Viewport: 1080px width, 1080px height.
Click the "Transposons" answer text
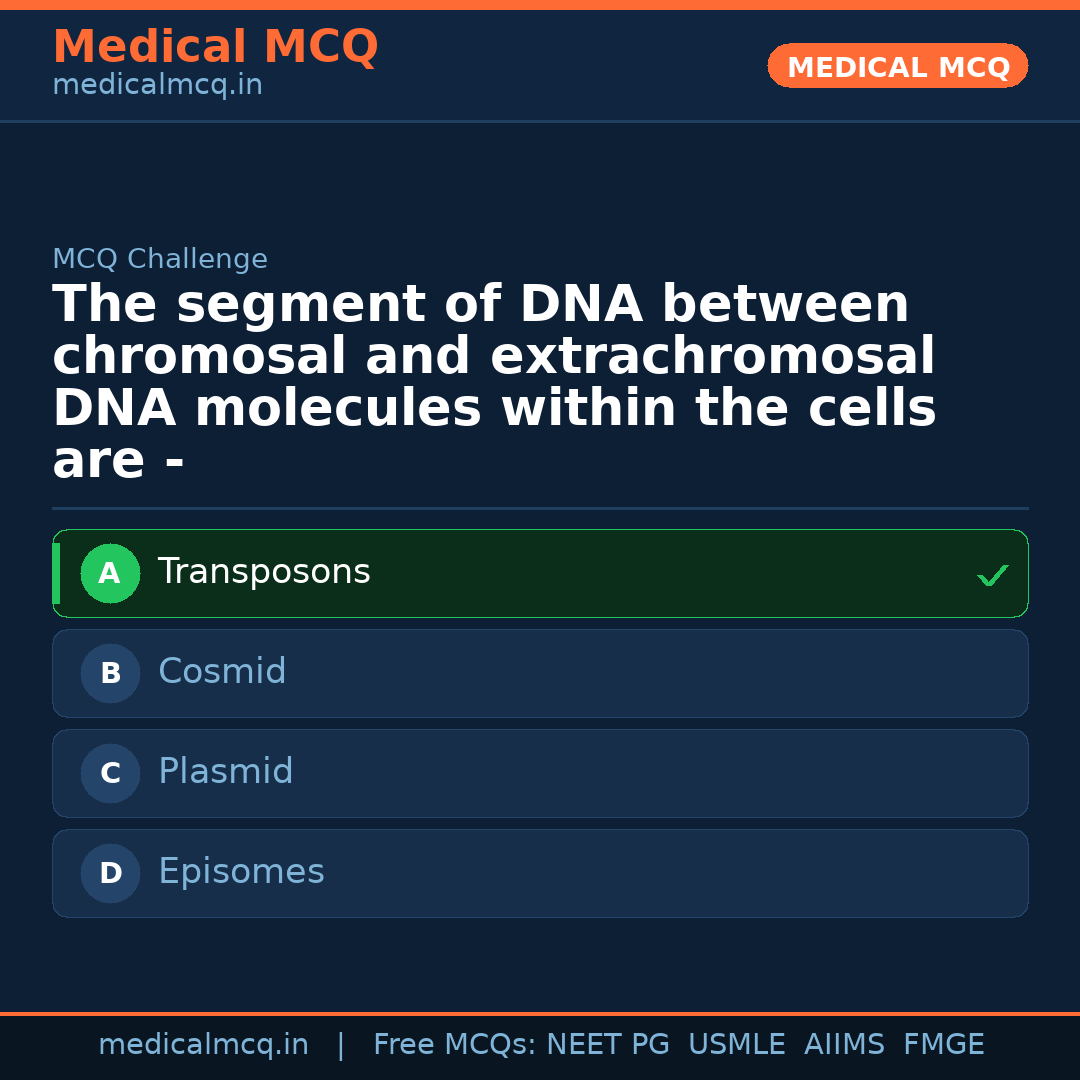click(264, 572)
